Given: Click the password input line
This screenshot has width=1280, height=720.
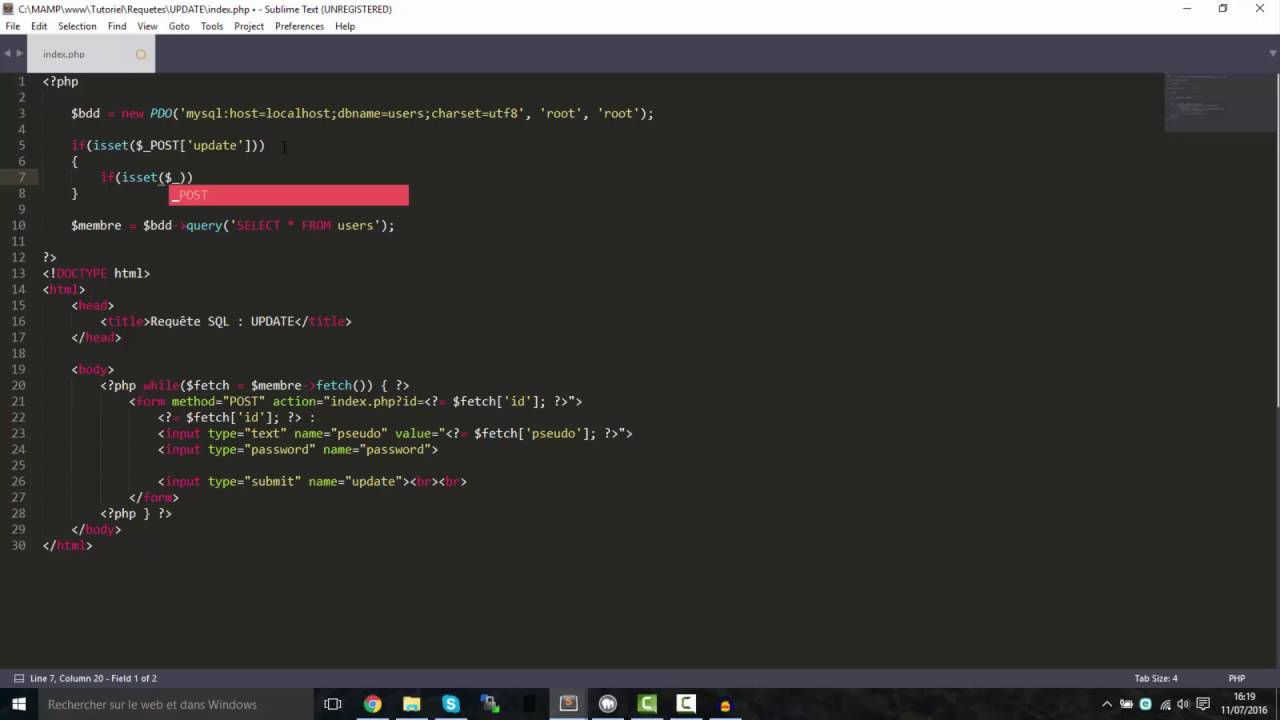Looking at the screenshot, I should 298,449.
